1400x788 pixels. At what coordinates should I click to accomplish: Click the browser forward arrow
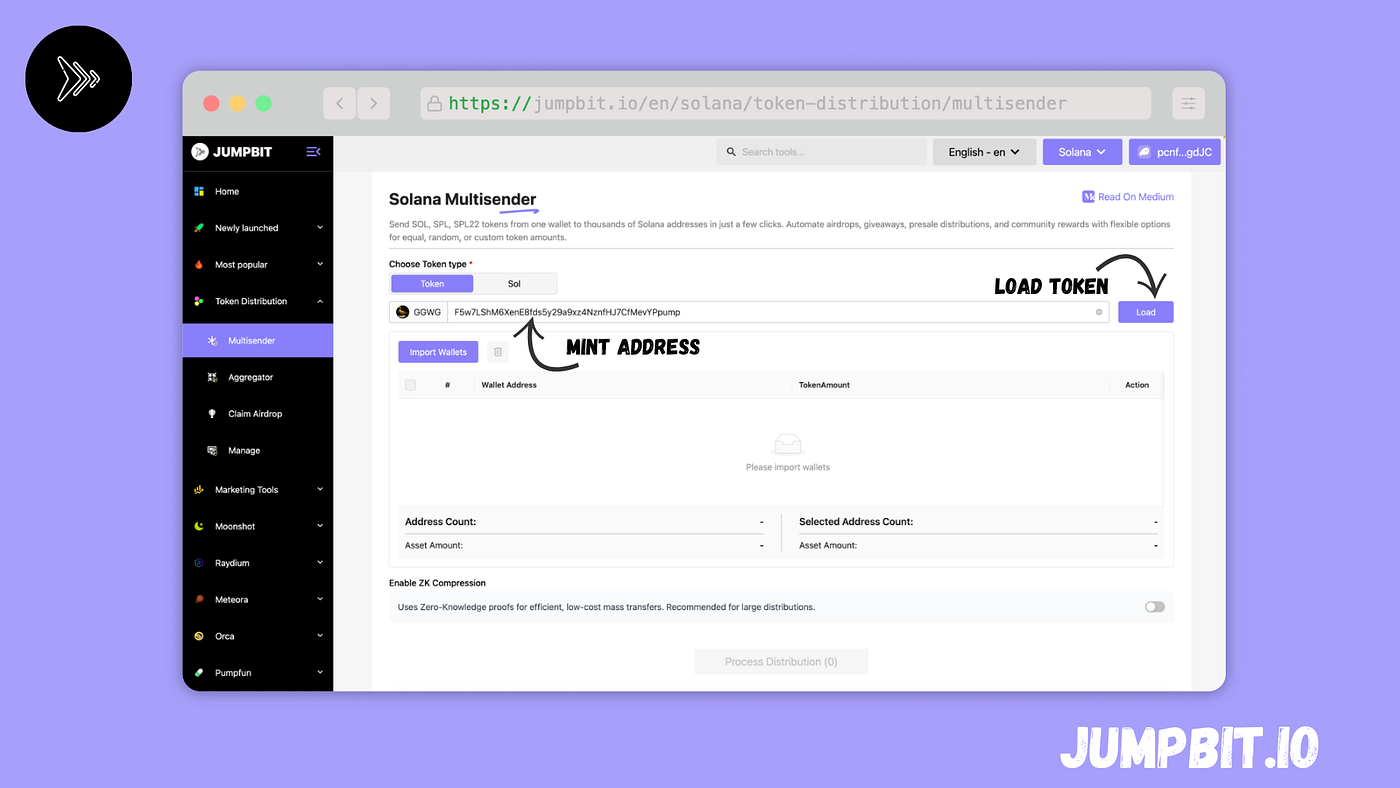374,103
